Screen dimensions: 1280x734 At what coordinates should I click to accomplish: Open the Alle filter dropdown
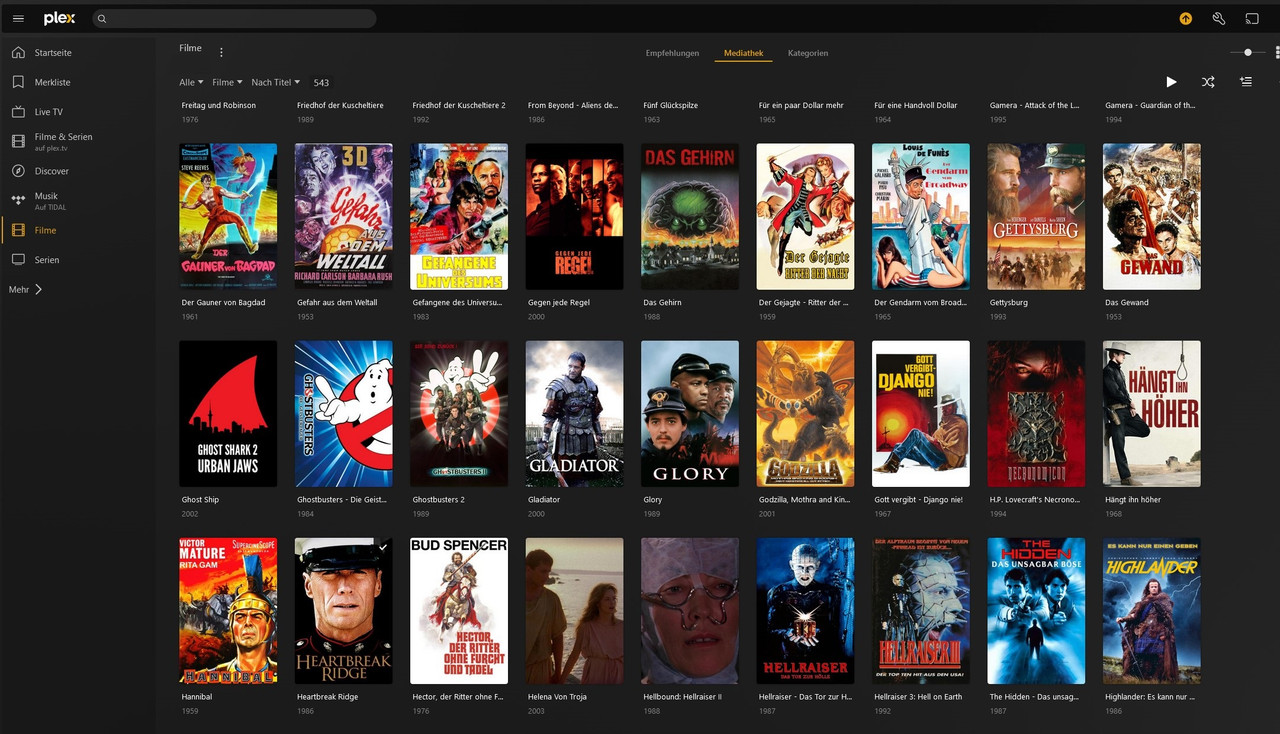point(191,82)
